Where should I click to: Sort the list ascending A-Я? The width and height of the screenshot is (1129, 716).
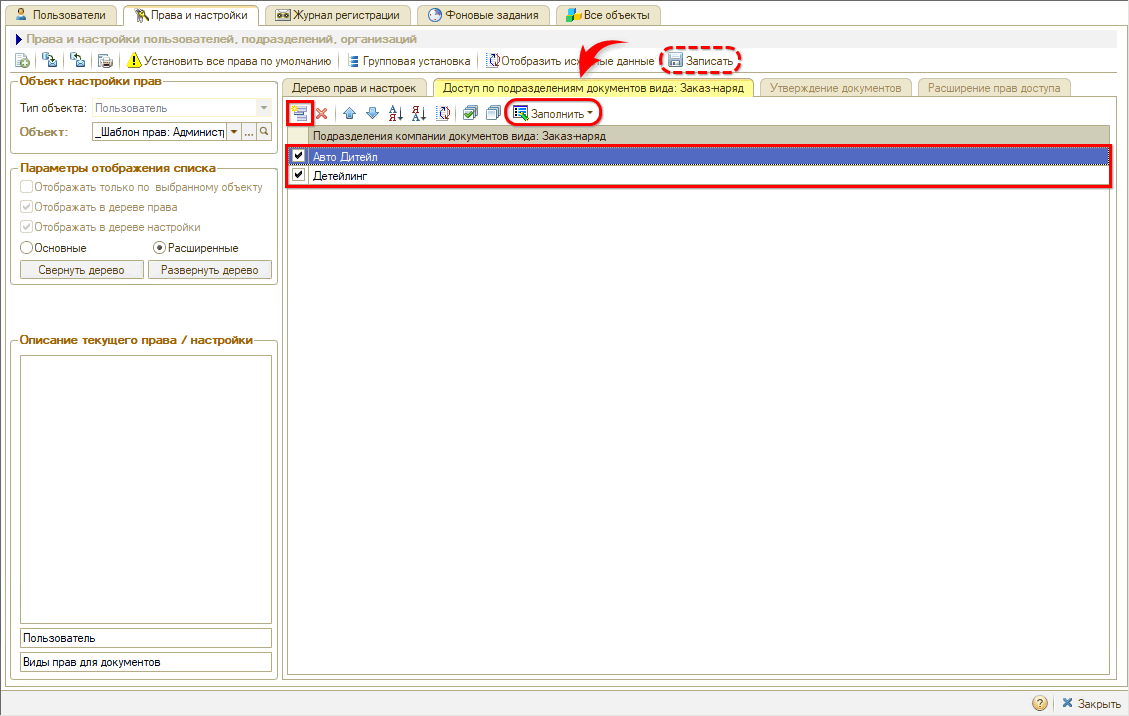(x=395, y=114)
